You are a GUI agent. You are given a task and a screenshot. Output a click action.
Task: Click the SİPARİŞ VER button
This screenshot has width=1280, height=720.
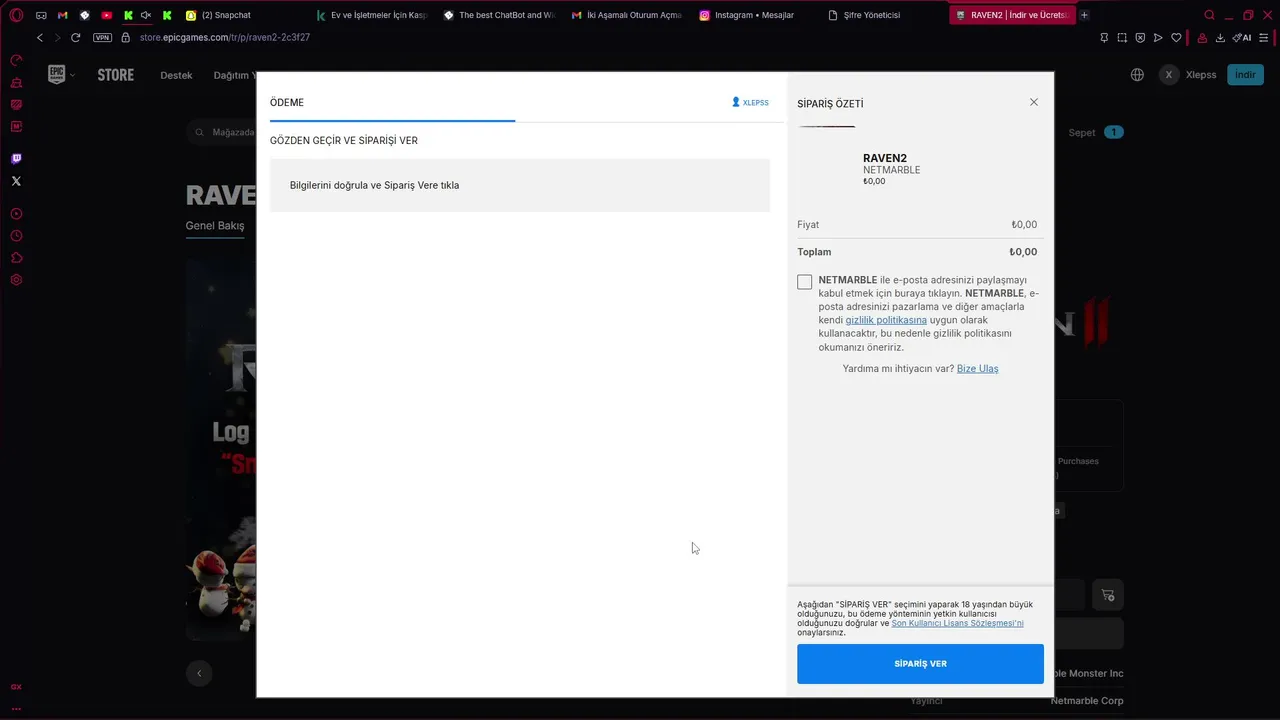pos(920,664)
